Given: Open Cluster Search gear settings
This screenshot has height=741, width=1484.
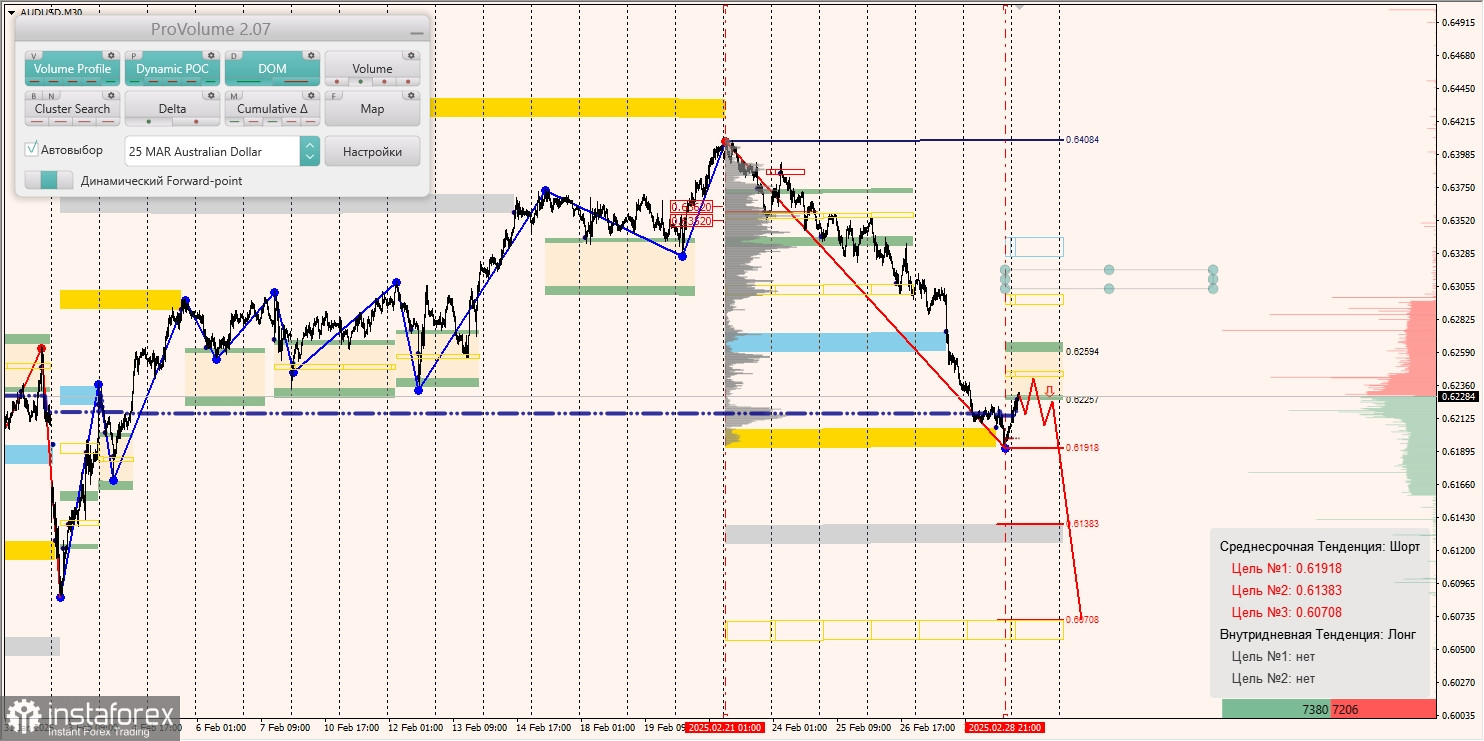Looking at the screenshot, I should coord(111,95).
